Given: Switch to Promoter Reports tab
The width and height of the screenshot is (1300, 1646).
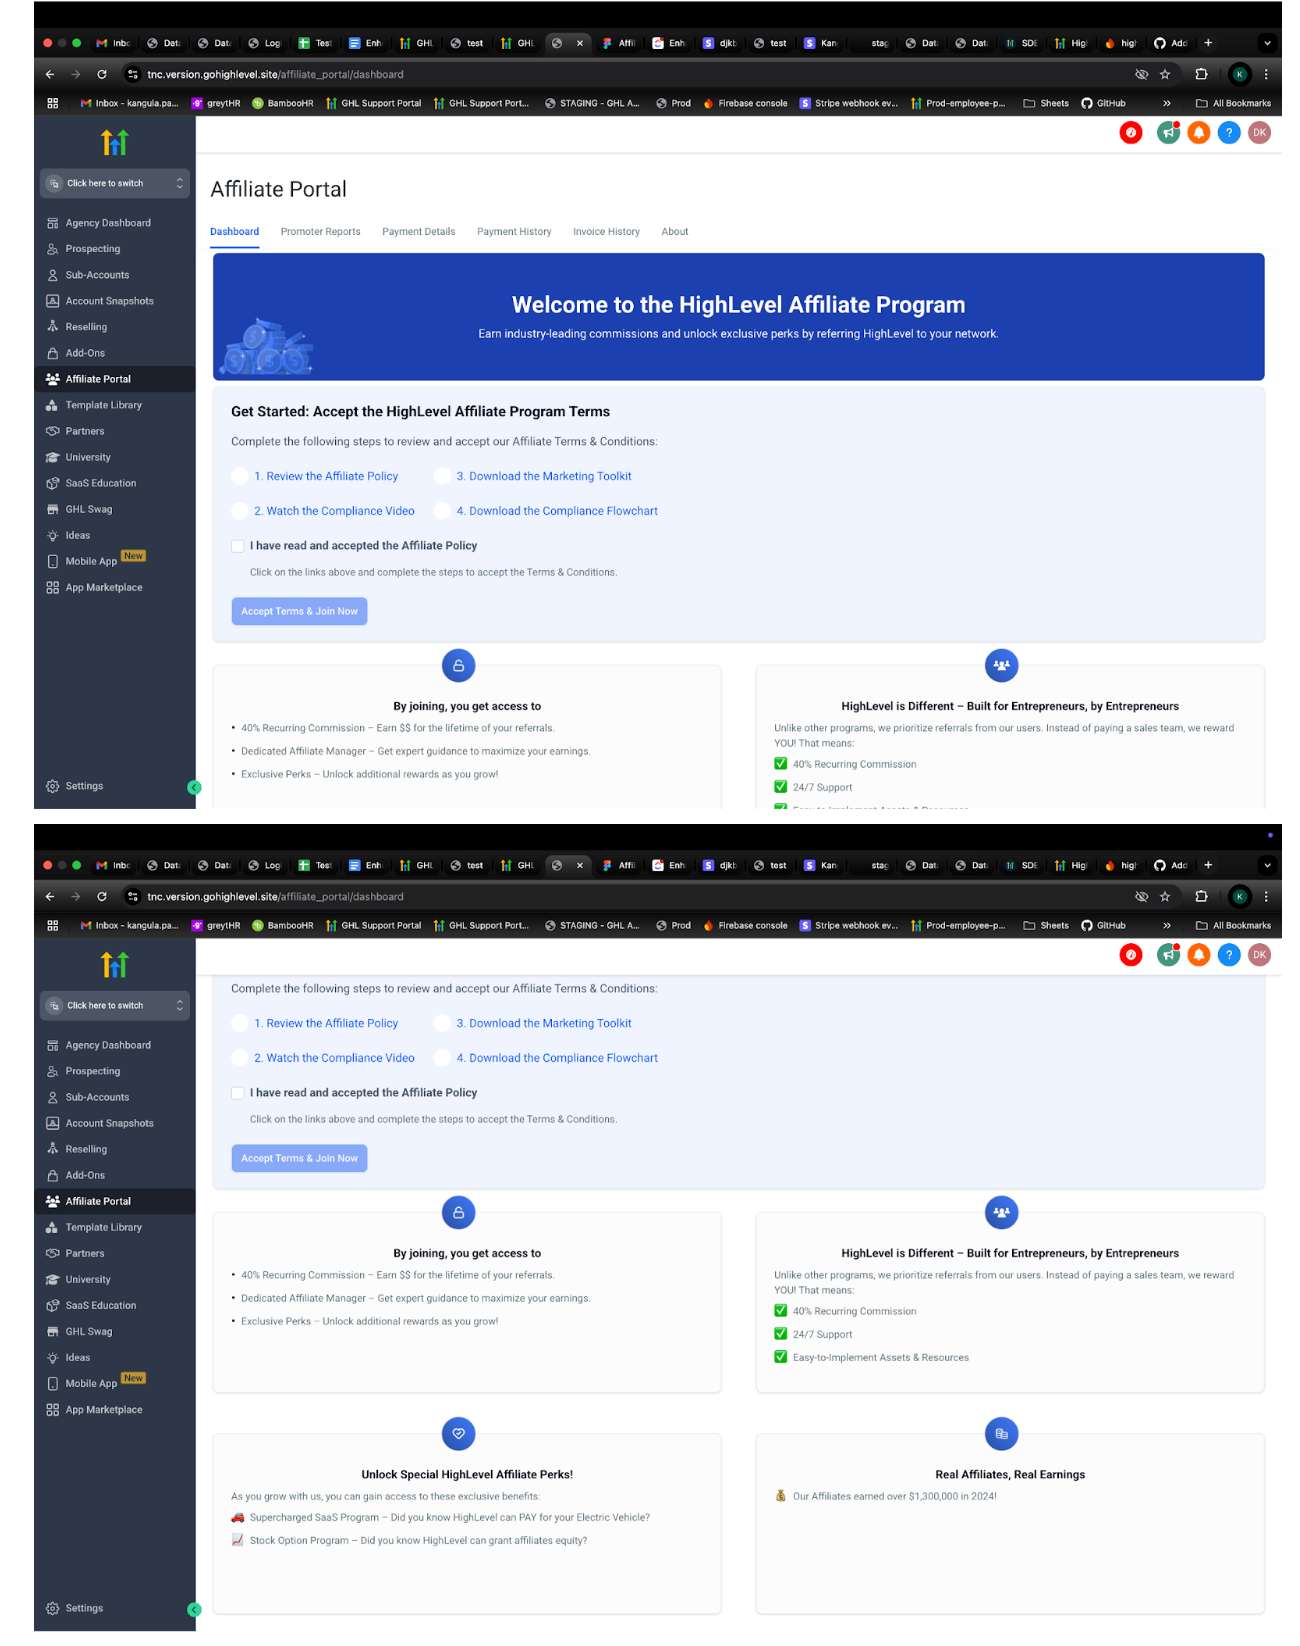Looking at the screenshot, I should click(320, 232).
